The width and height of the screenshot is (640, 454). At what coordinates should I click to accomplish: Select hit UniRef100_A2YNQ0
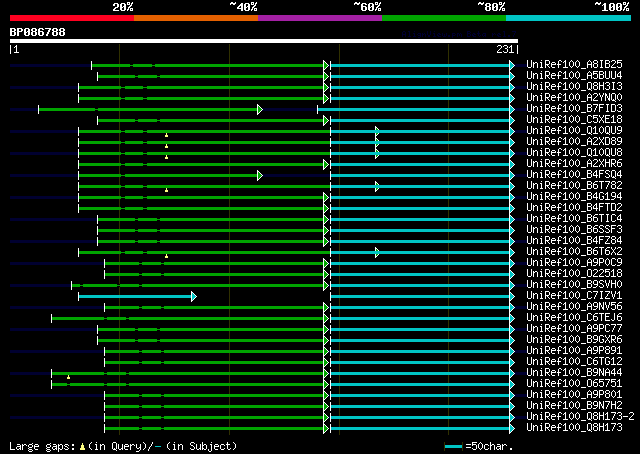(574, 98)
